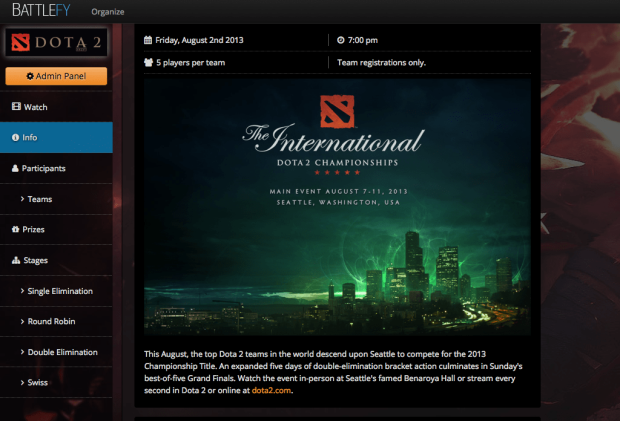Click the Dota 2 logo banner

tap(56, 42)
